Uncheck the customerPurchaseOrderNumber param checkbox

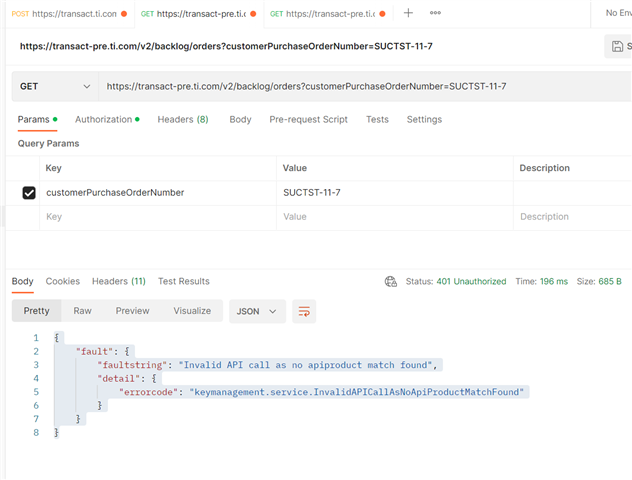[29, 192]
